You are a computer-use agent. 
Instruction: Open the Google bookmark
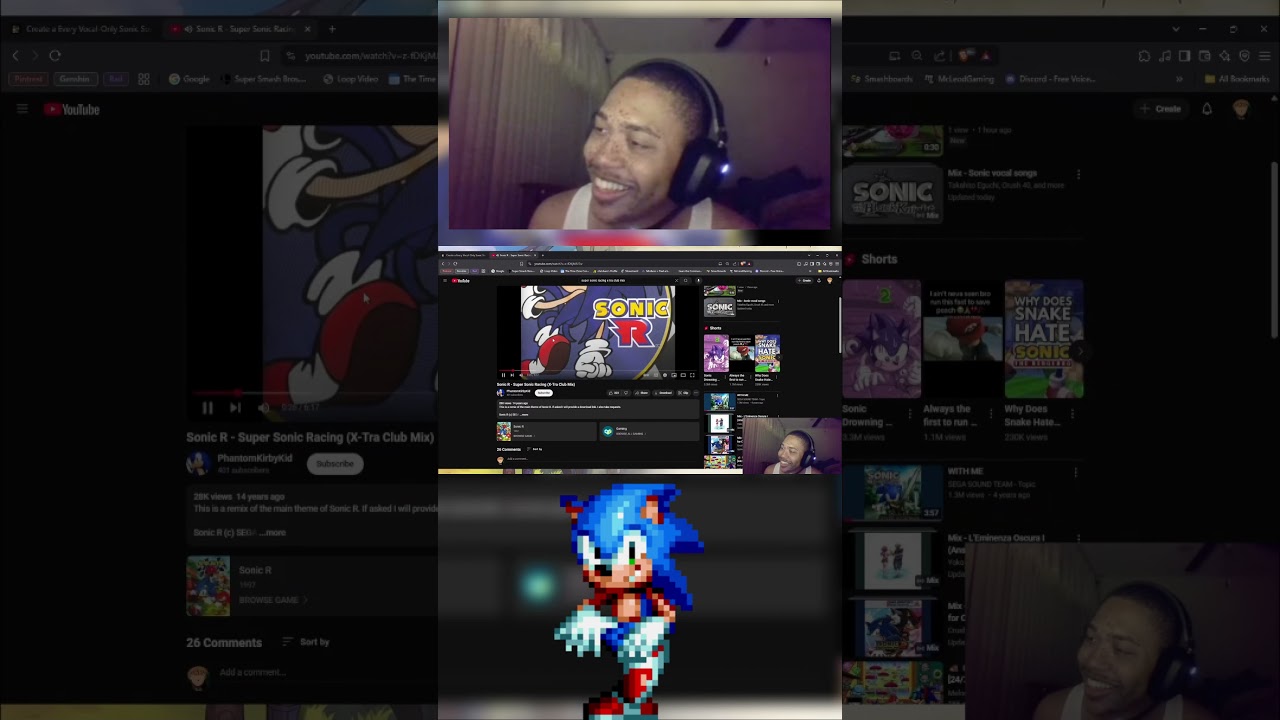(189, 79)
